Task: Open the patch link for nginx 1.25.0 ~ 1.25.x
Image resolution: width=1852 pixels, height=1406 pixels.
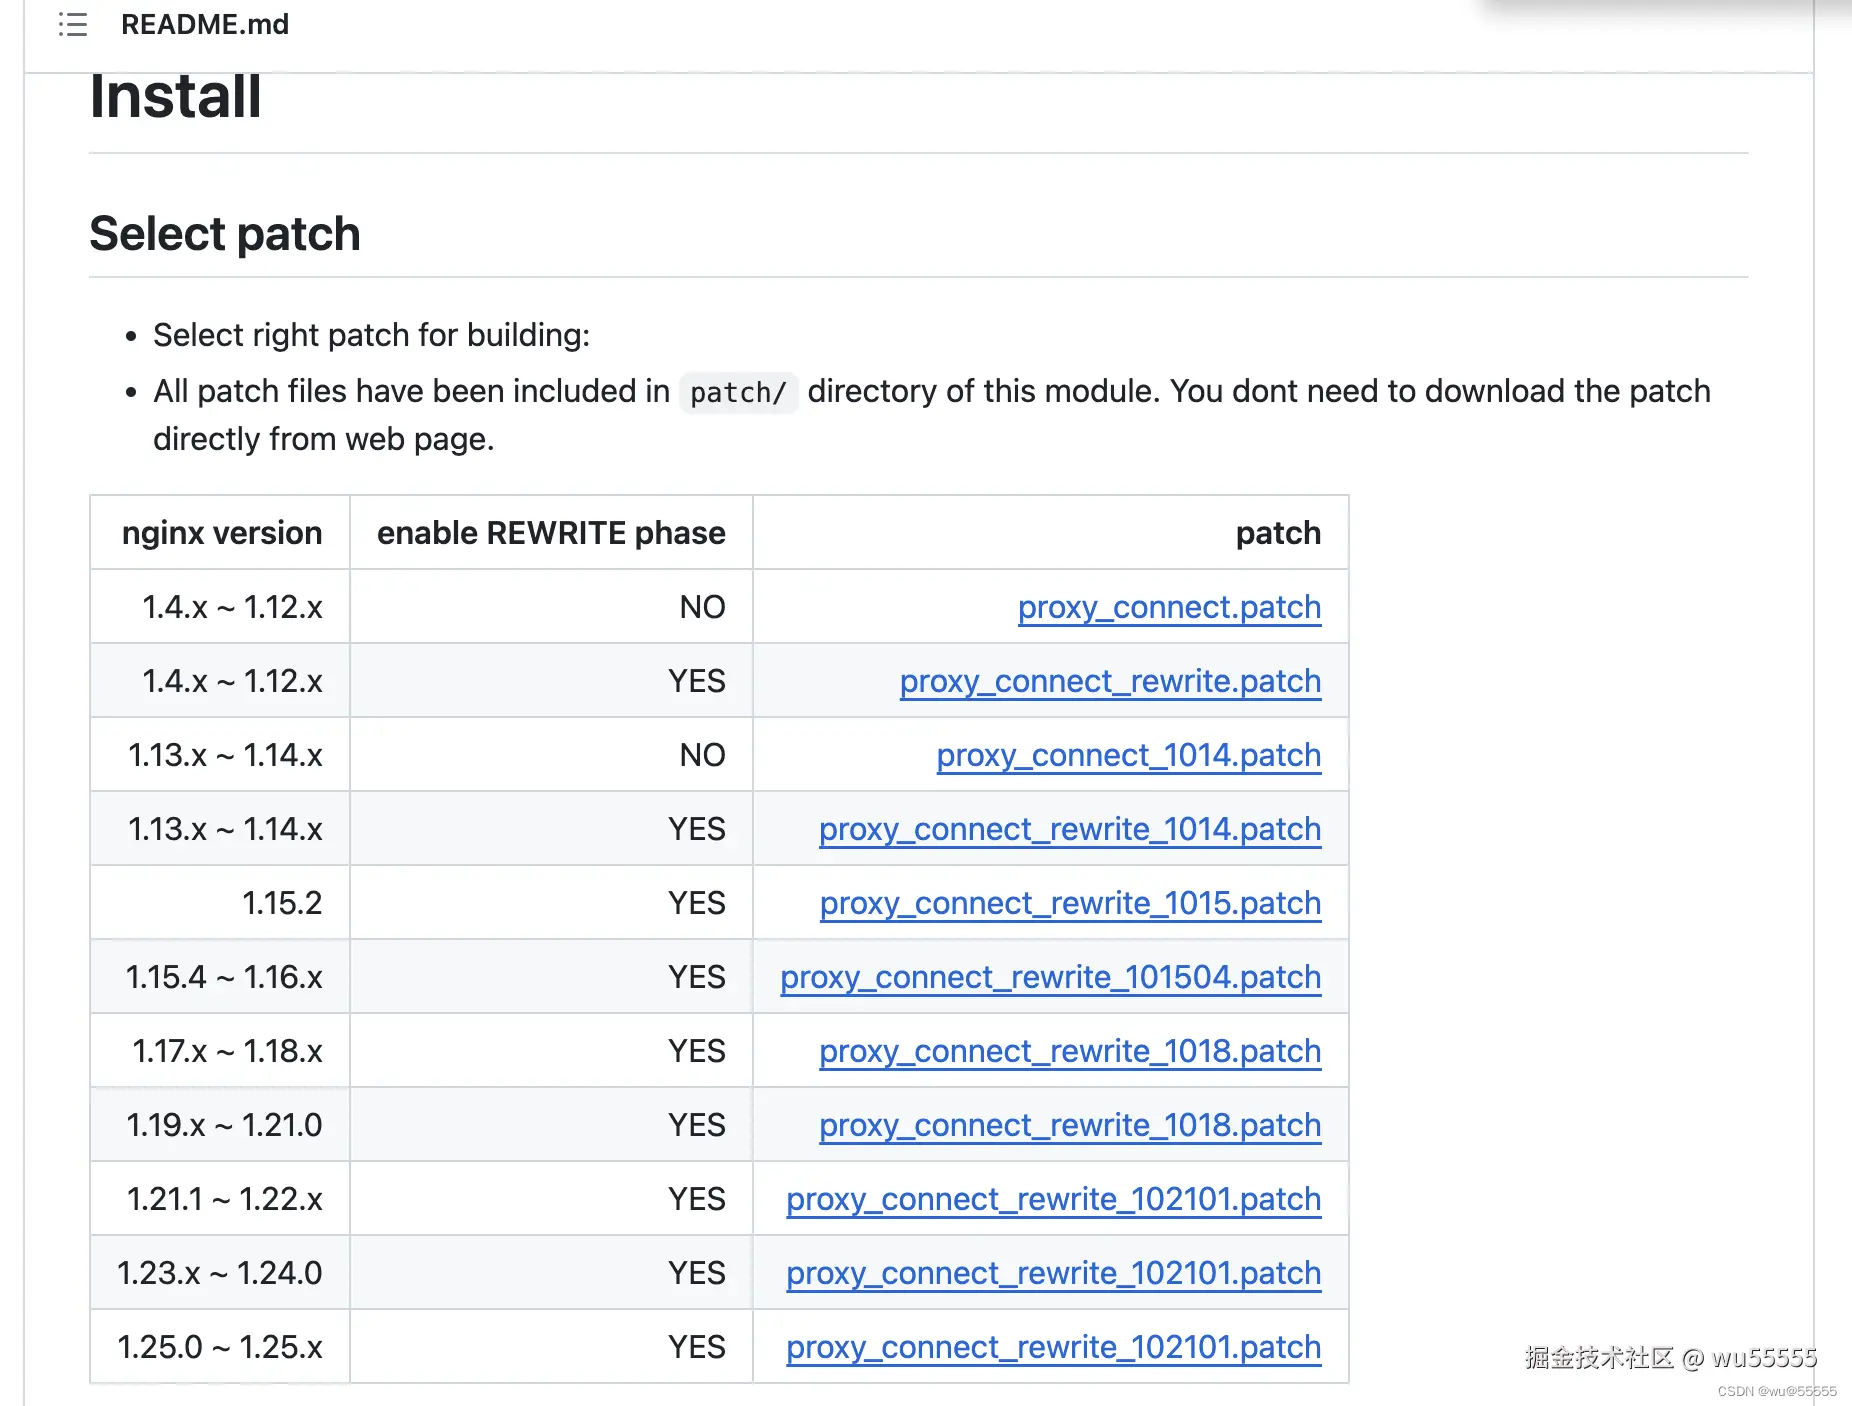Action: [x=1053, y=1347]
